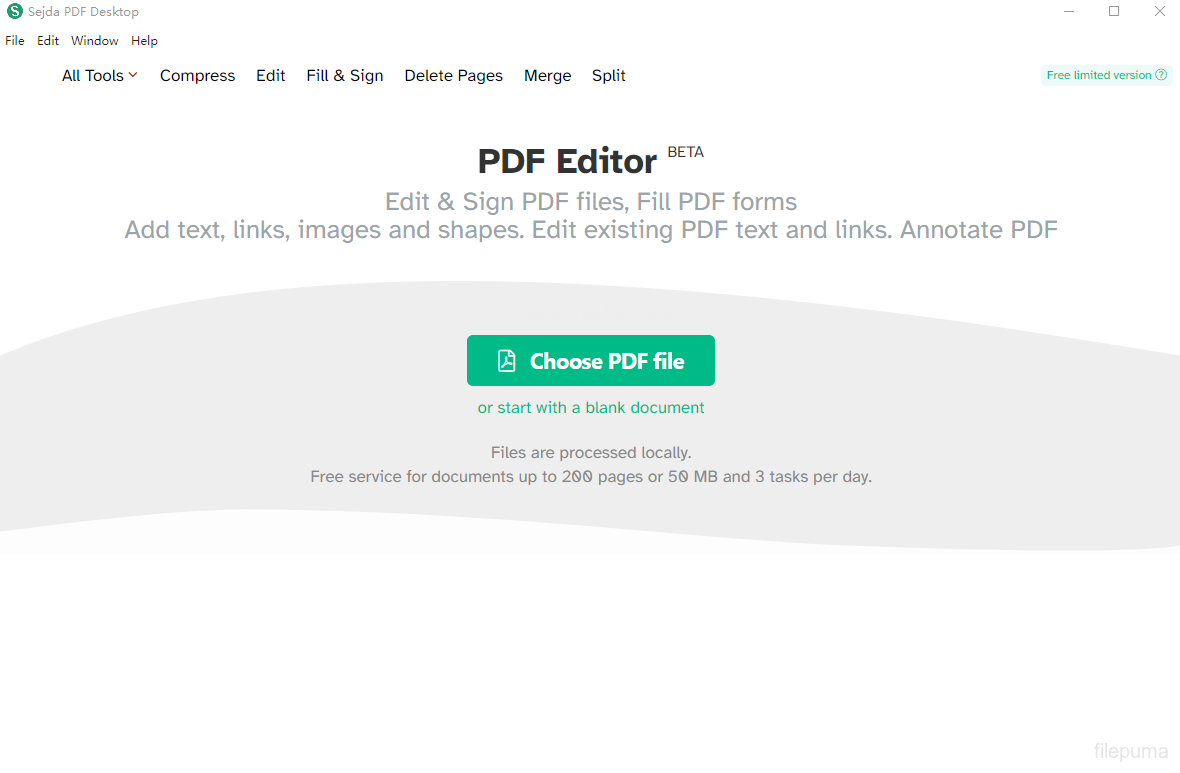Minimize the Sejda PDF Desktop window

click(x=1069, y=12)
